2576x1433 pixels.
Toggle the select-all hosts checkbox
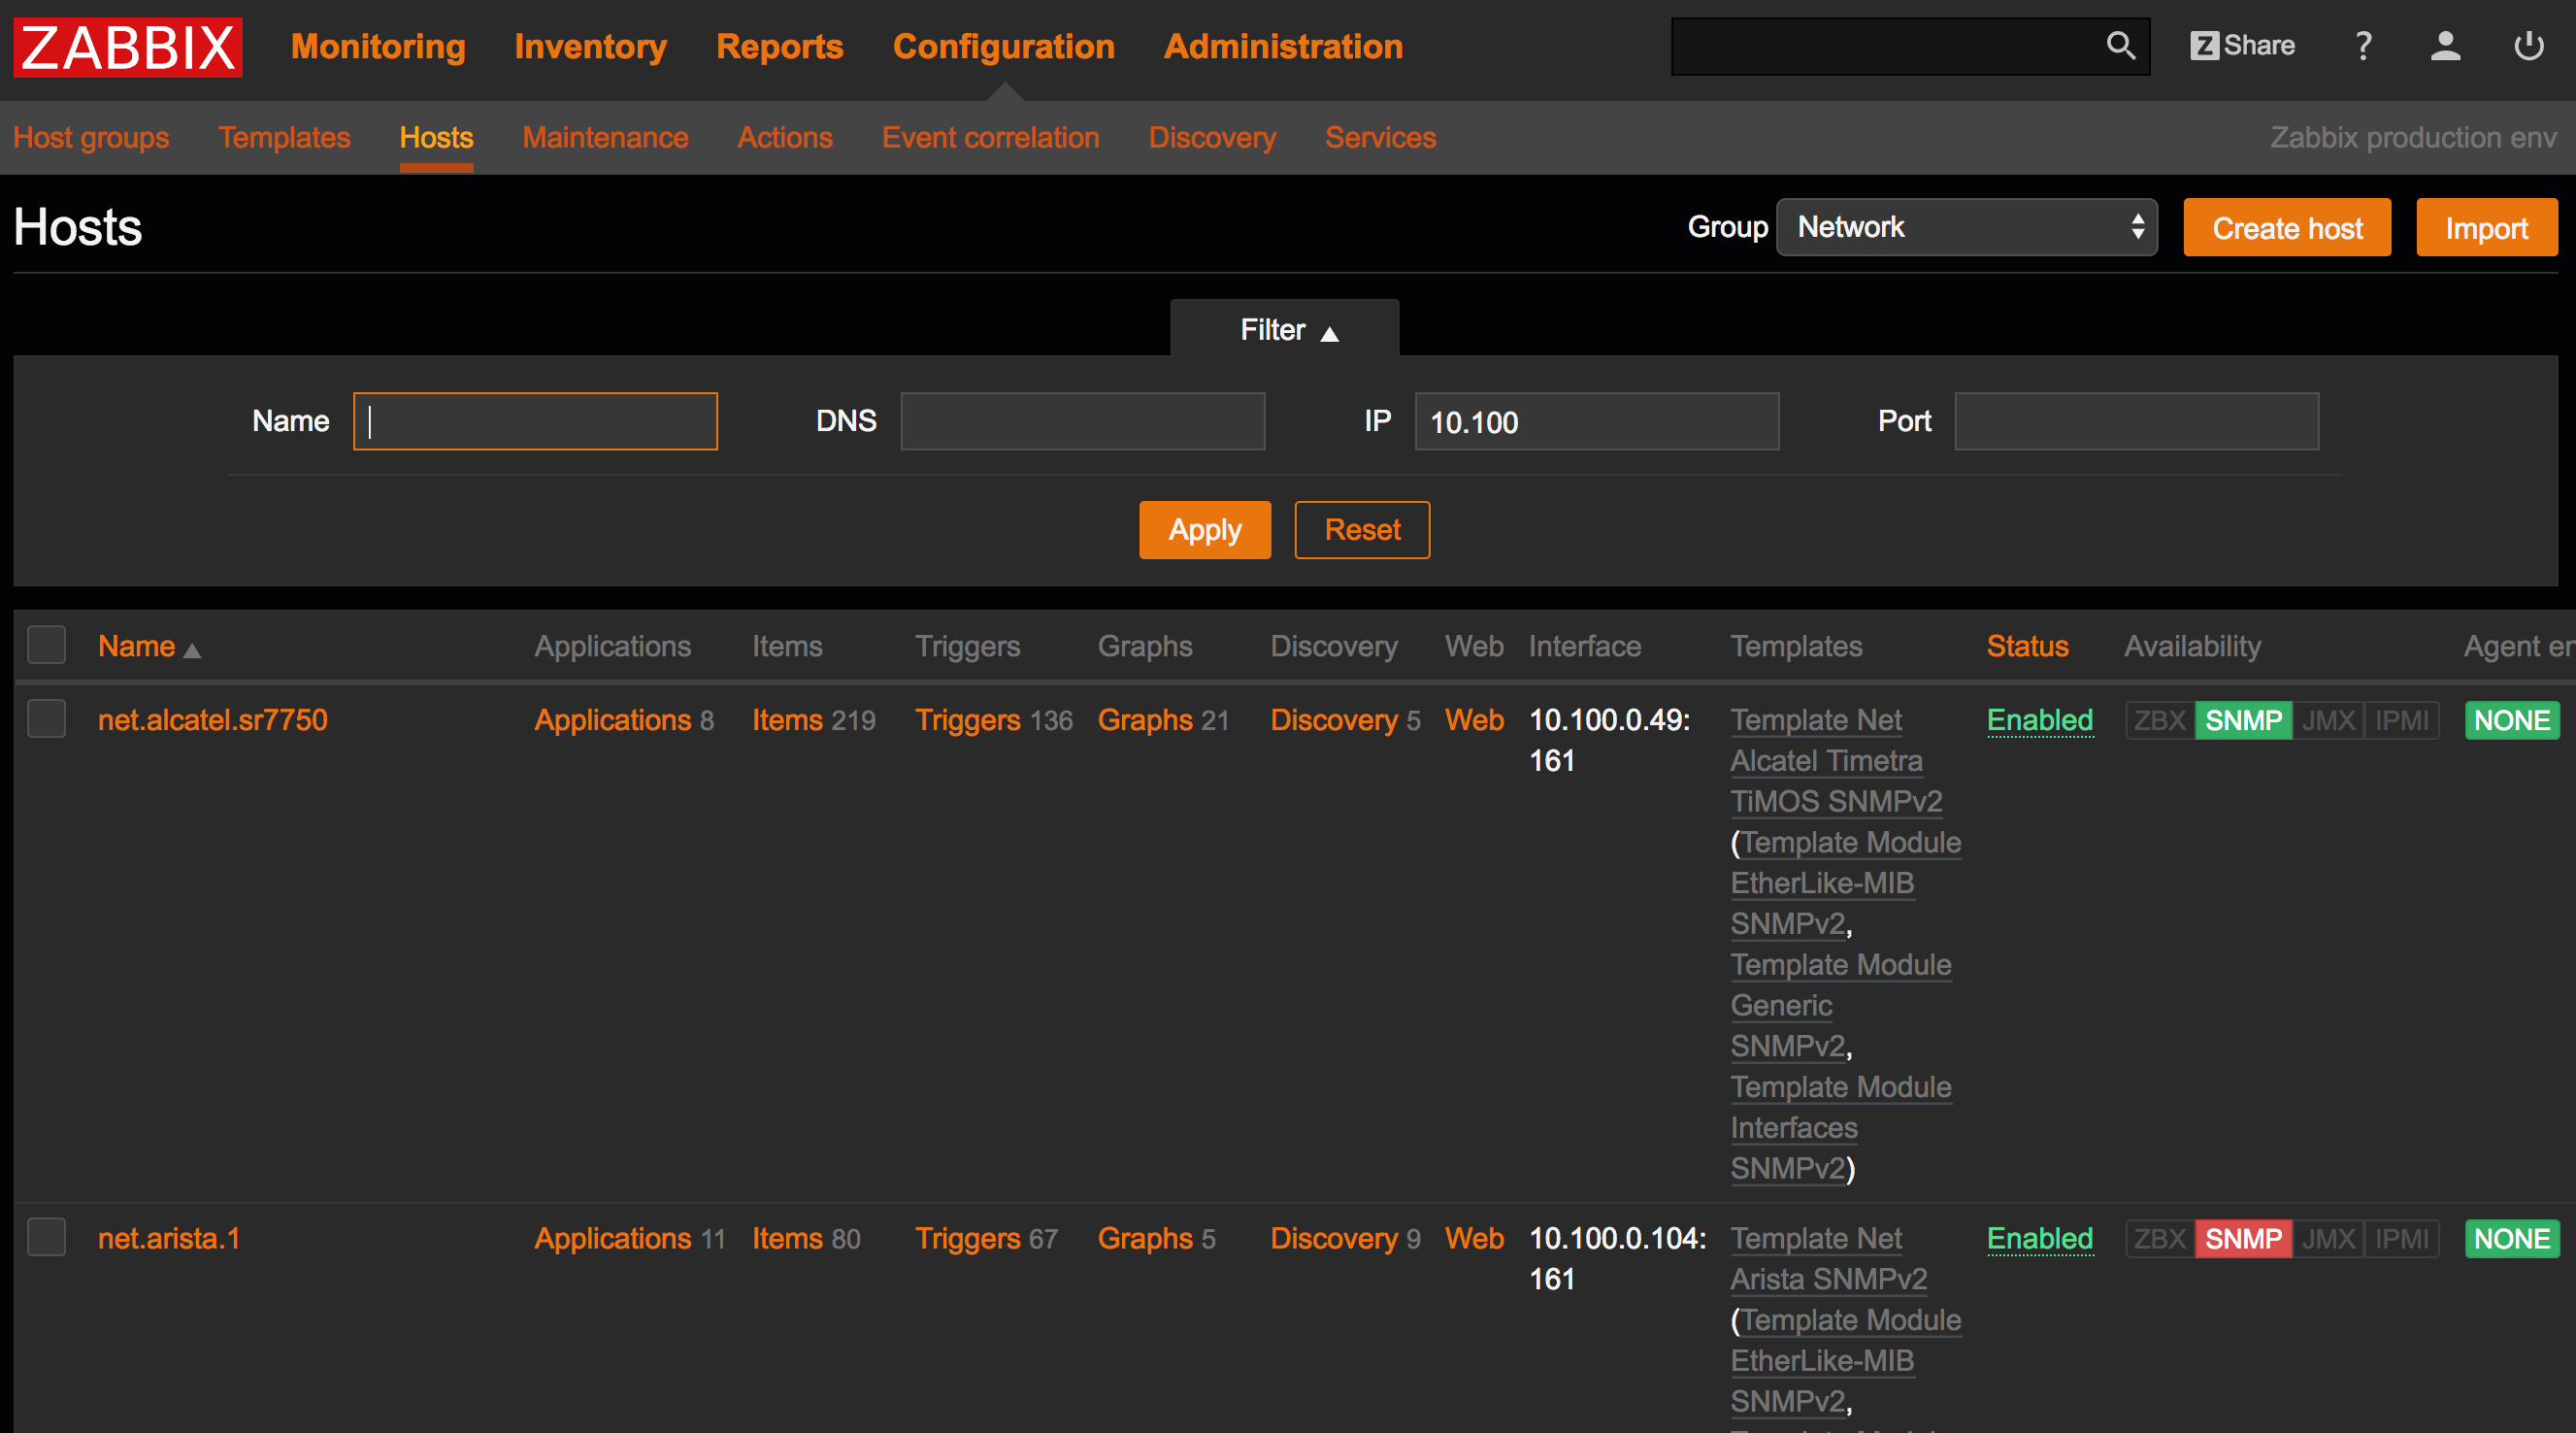pyautogui.click(x=47, y=645)
